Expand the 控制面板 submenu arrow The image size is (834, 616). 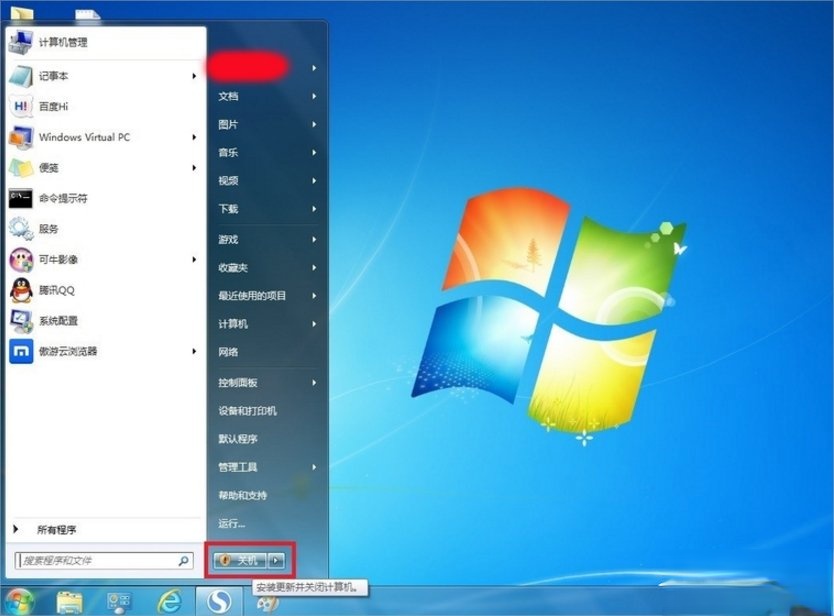[314, 382]
